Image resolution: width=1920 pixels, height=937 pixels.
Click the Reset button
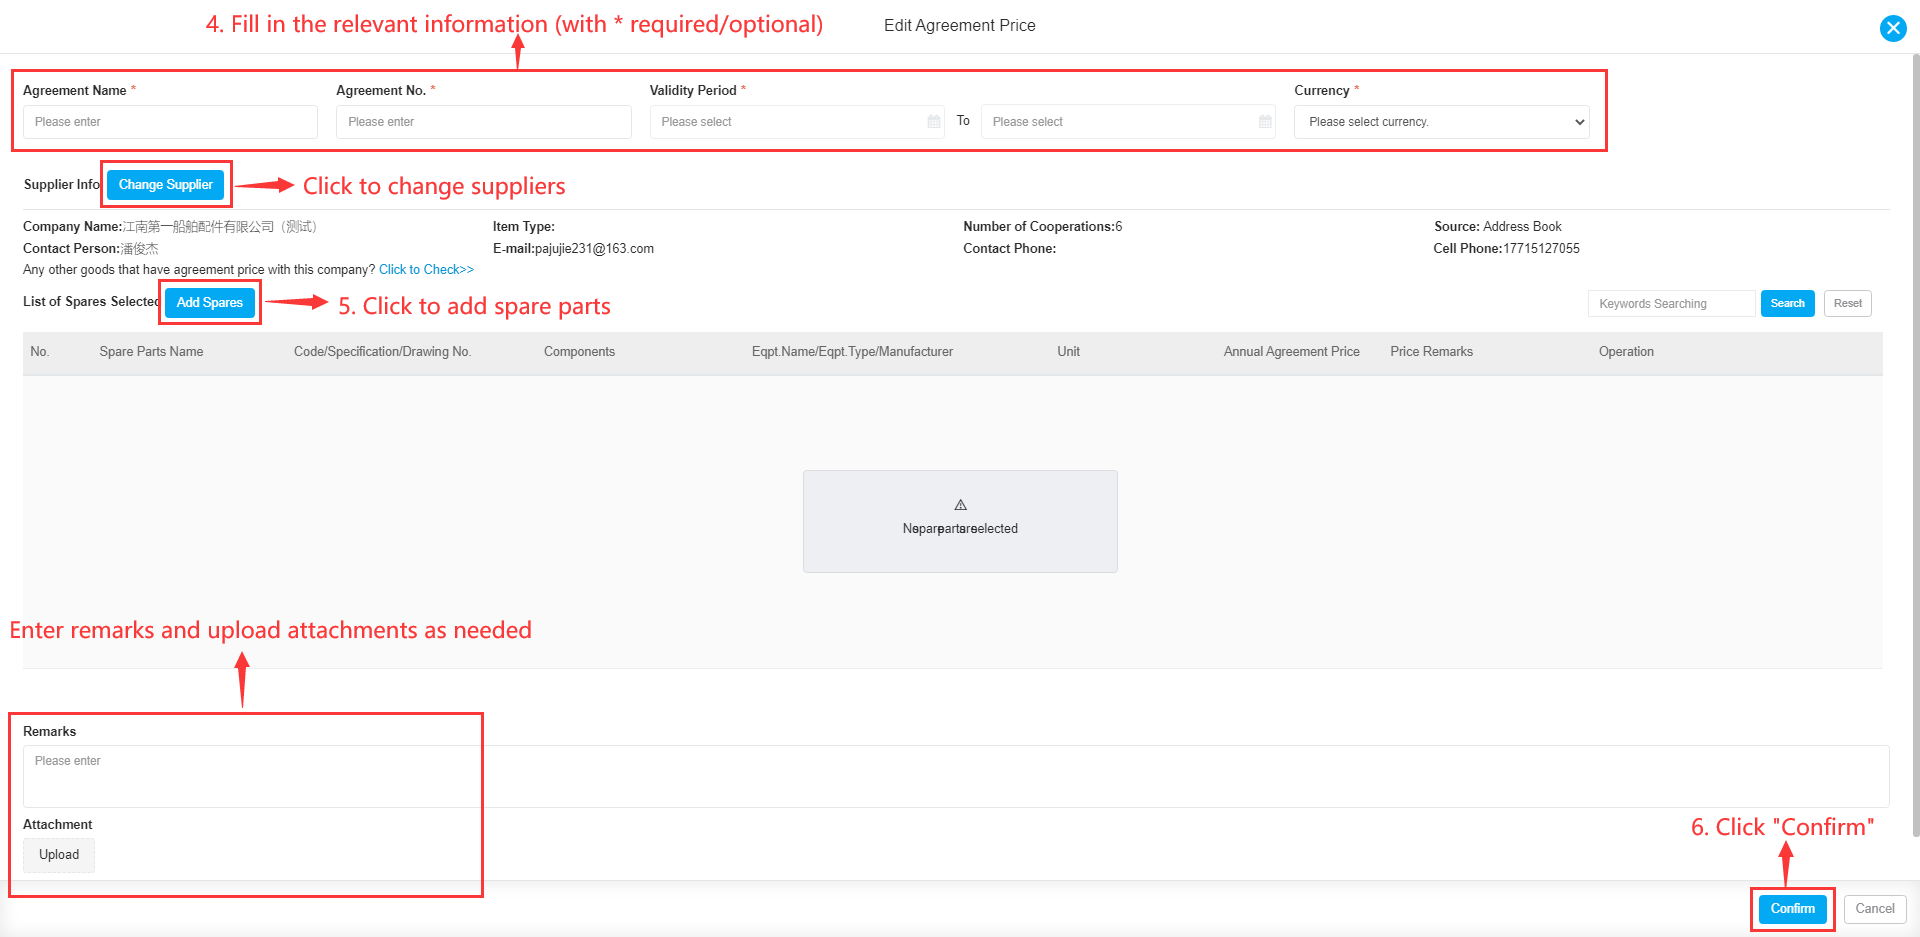[x=1847, y=304]
